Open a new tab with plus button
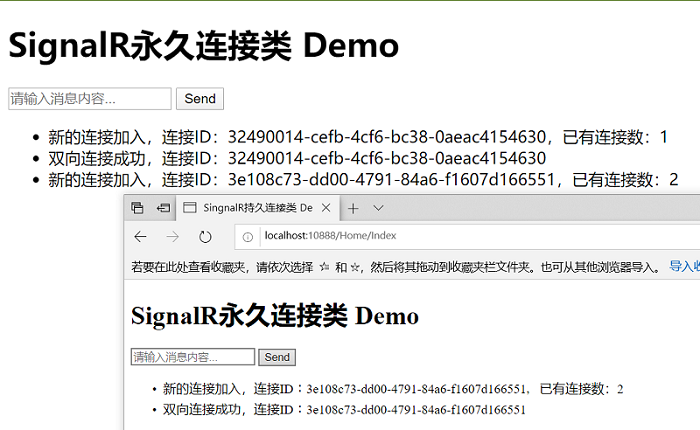 point(353,208)
